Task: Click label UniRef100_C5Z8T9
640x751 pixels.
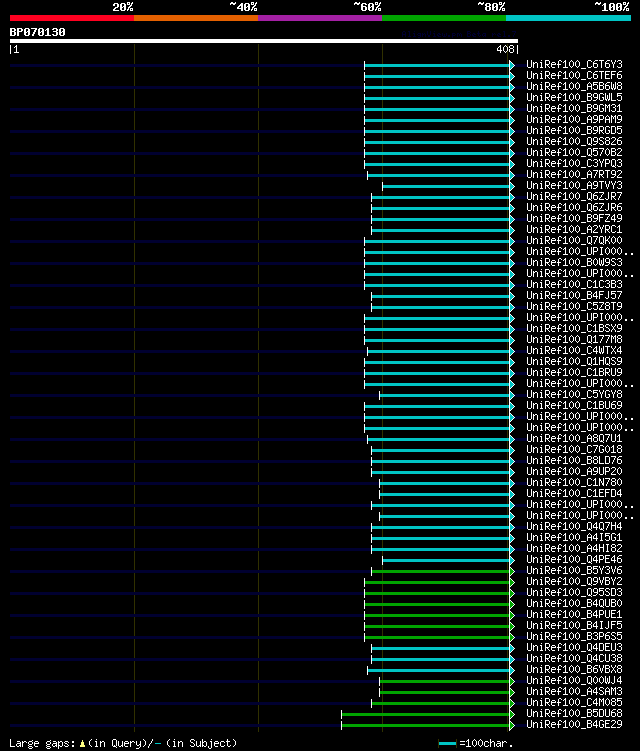Action: (574, 307)
